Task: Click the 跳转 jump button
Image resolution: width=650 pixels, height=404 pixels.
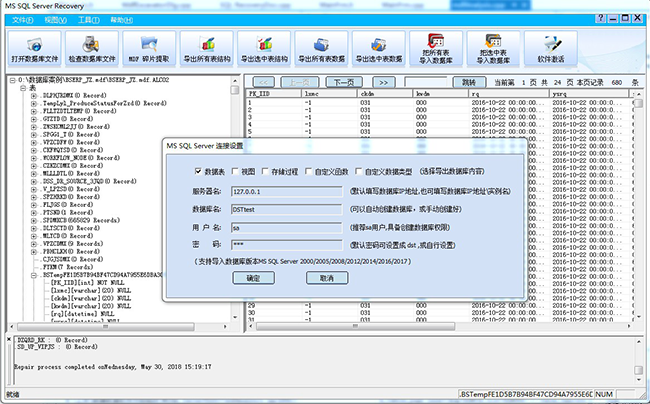Action: click(x=469, y=82)
